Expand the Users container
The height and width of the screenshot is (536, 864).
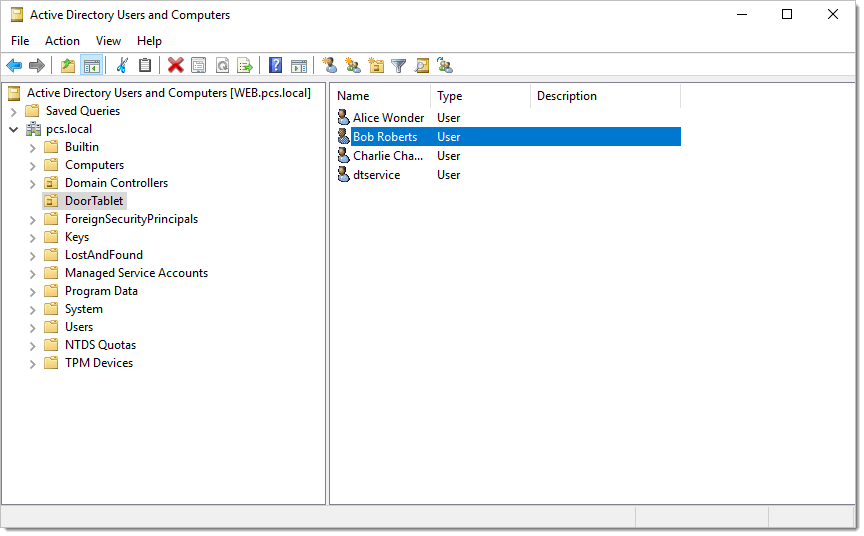[x=33, y=328]
